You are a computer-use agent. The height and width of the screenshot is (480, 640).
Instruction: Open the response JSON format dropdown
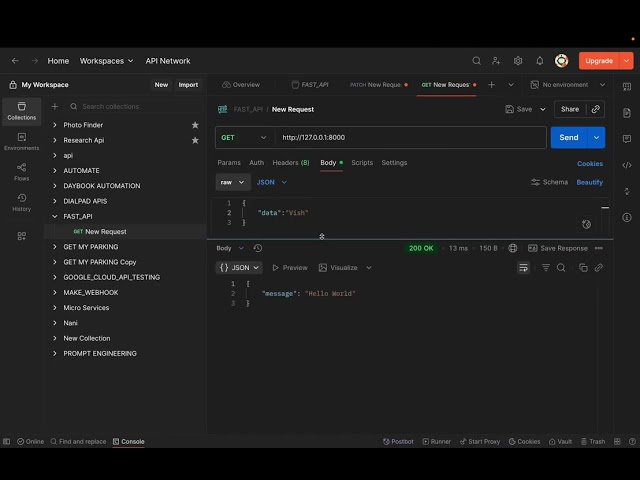[x=239, y=268]
